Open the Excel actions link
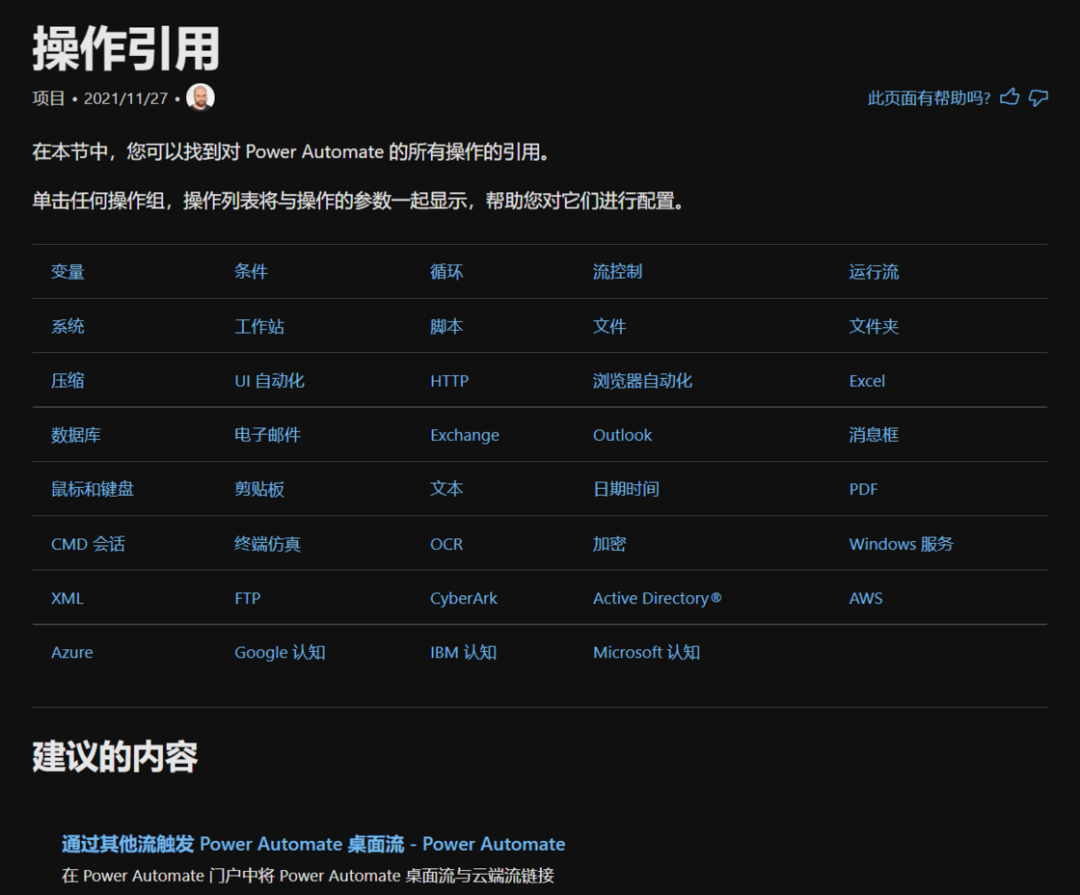 tap(866, 380)
